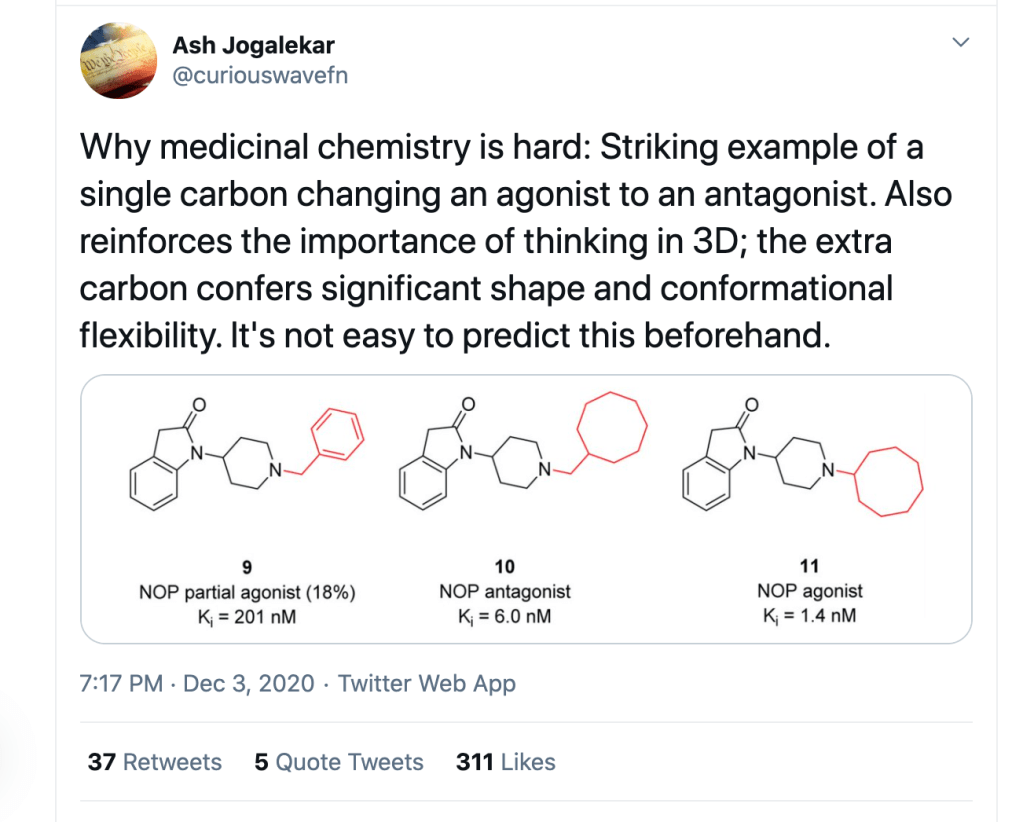Screen dimensions: 1023x822
Task: Open the tweet options chevron menu
Action: (x=960, y=43)
